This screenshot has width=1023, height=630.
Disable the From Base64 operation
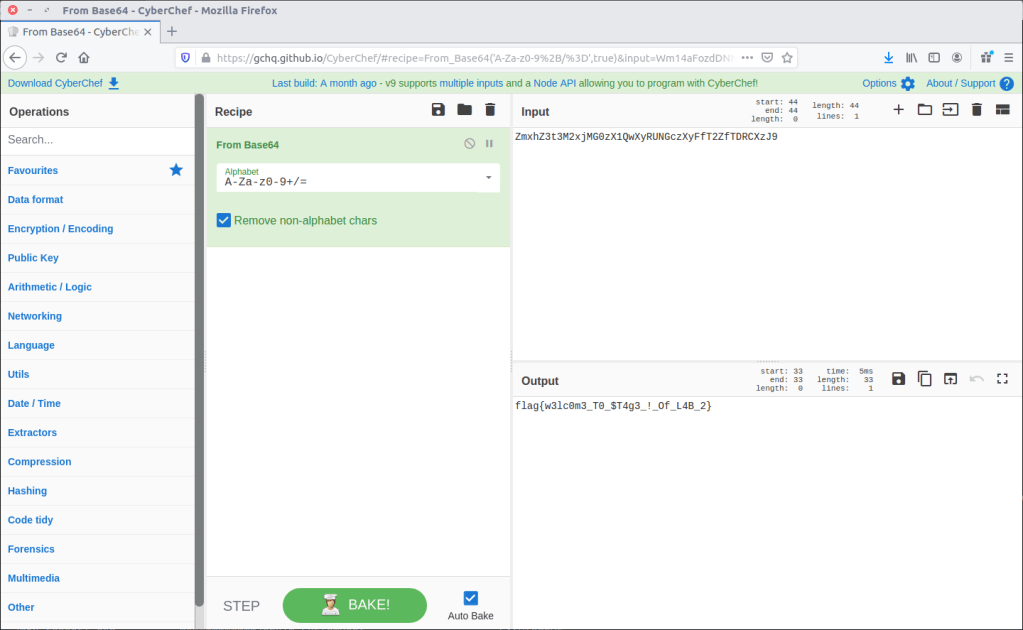470,144
